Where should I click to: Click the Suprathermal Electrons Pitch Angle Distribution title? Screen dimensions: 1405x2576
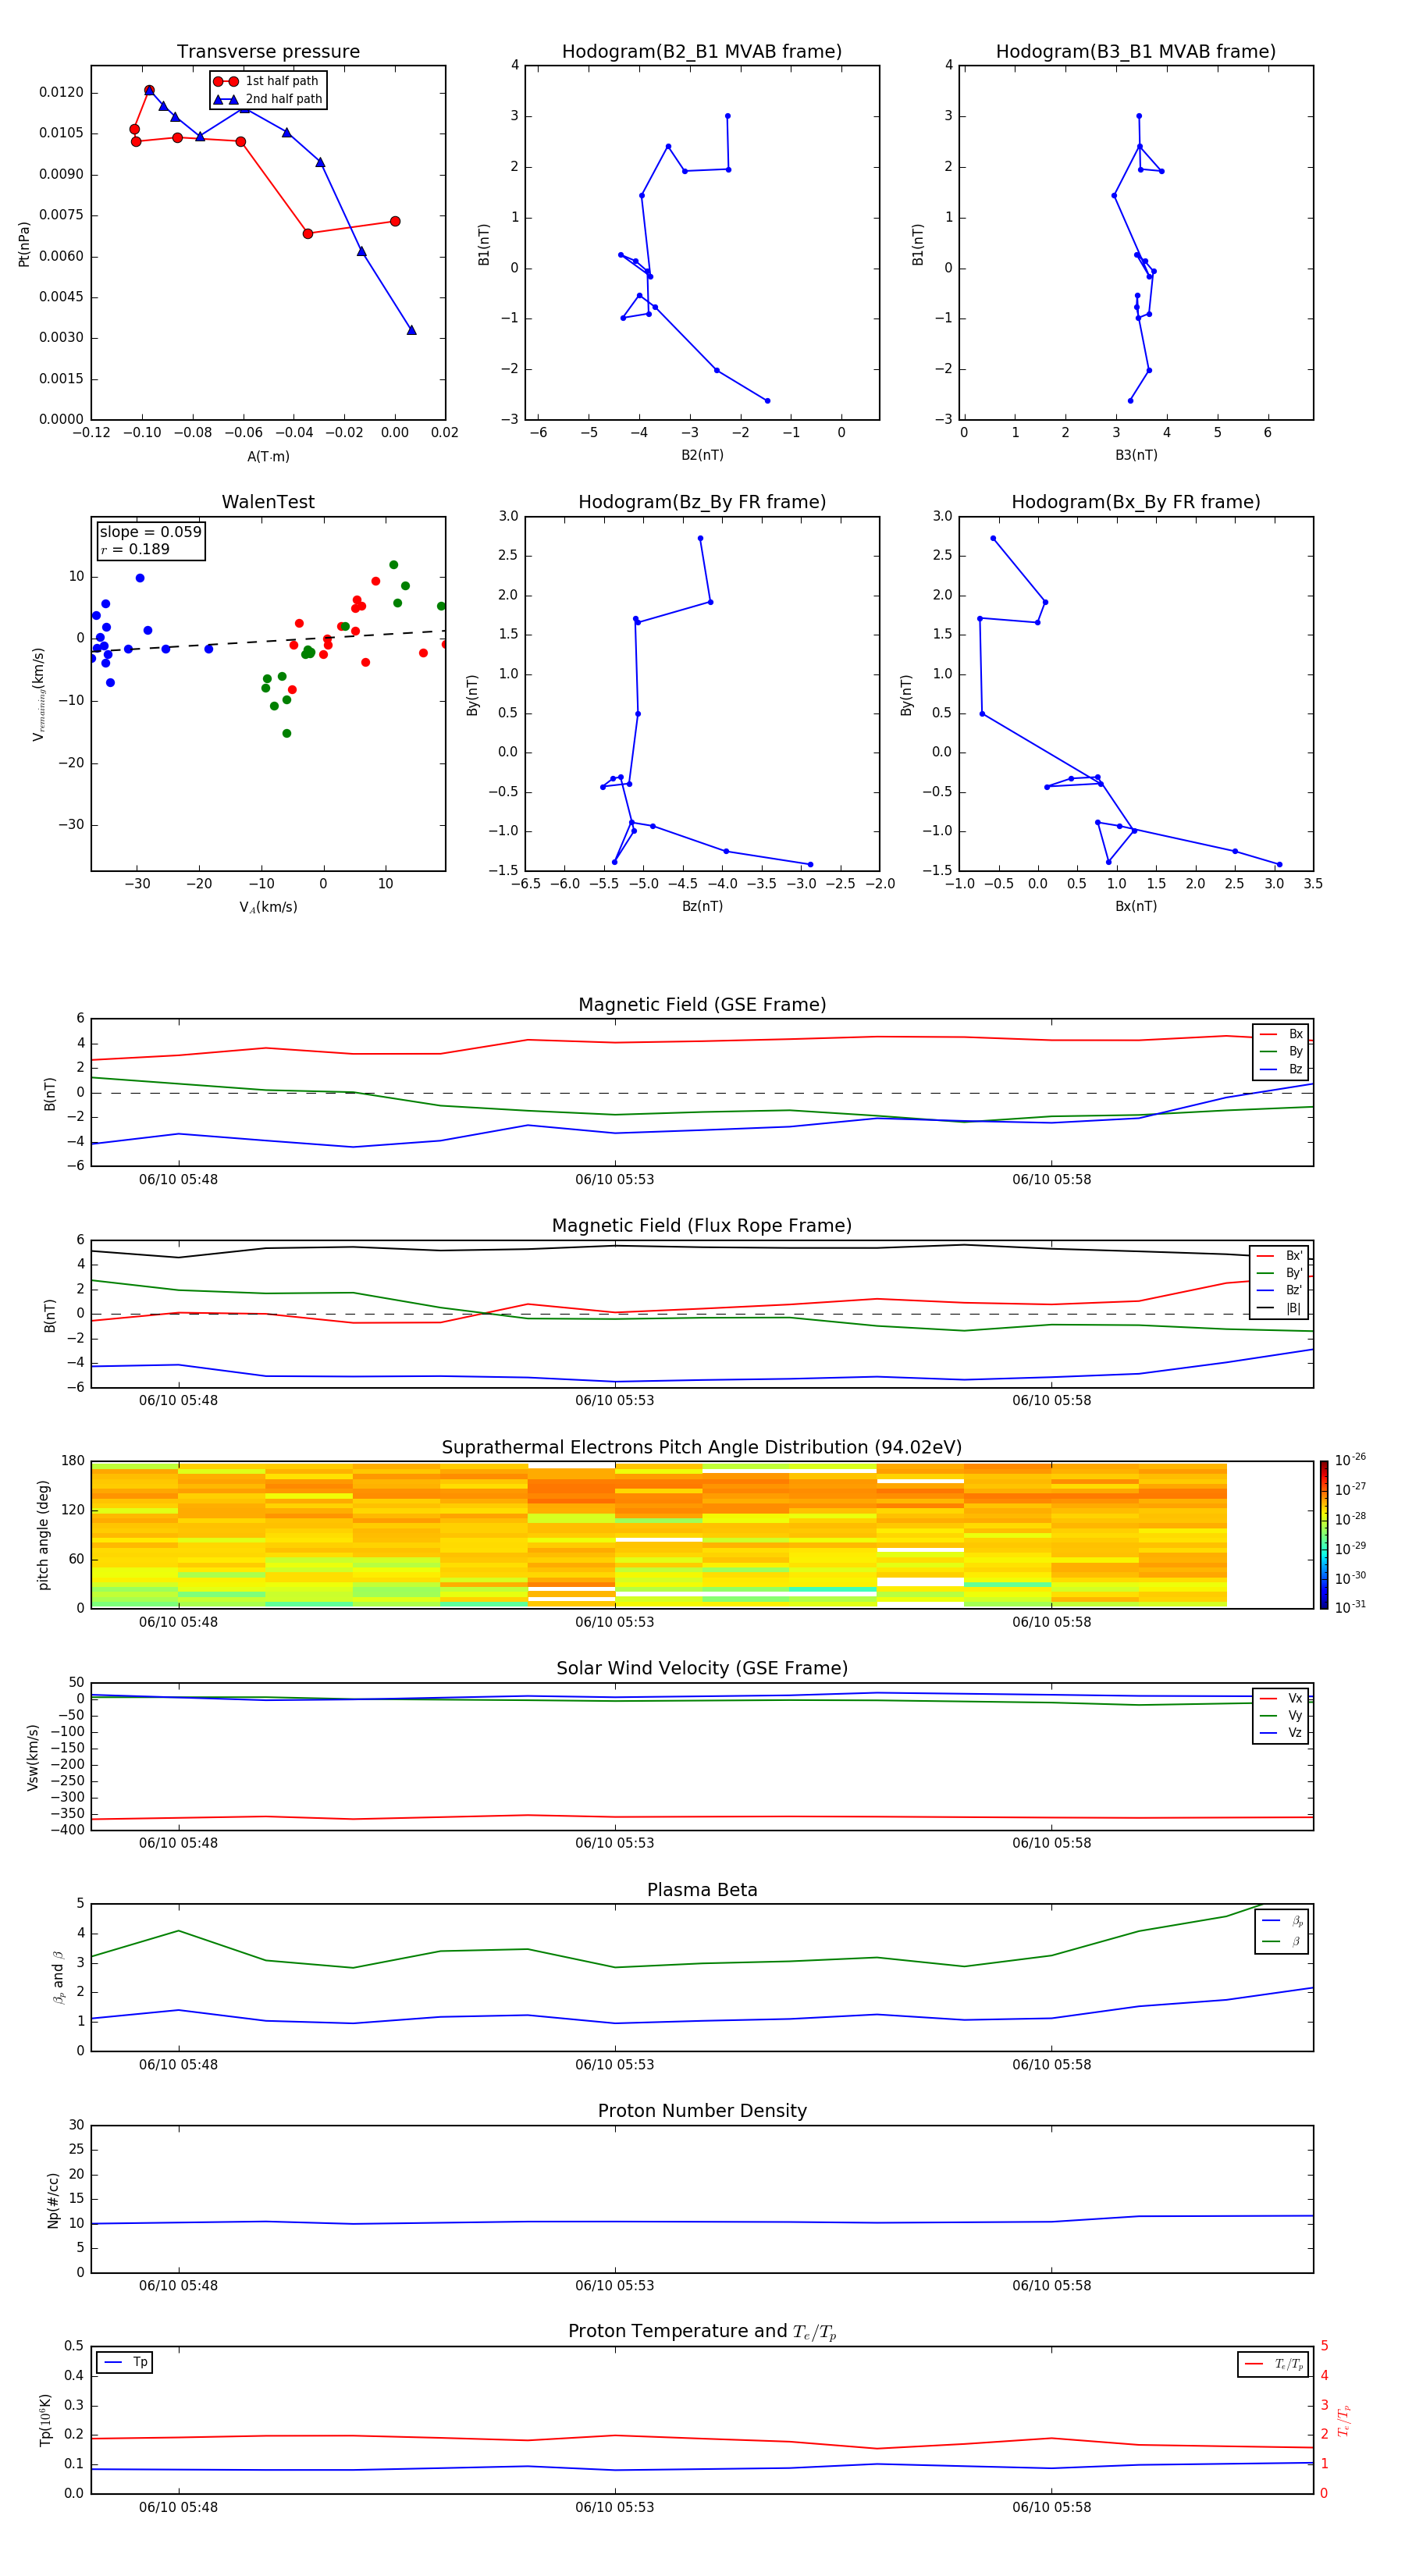702,1448
